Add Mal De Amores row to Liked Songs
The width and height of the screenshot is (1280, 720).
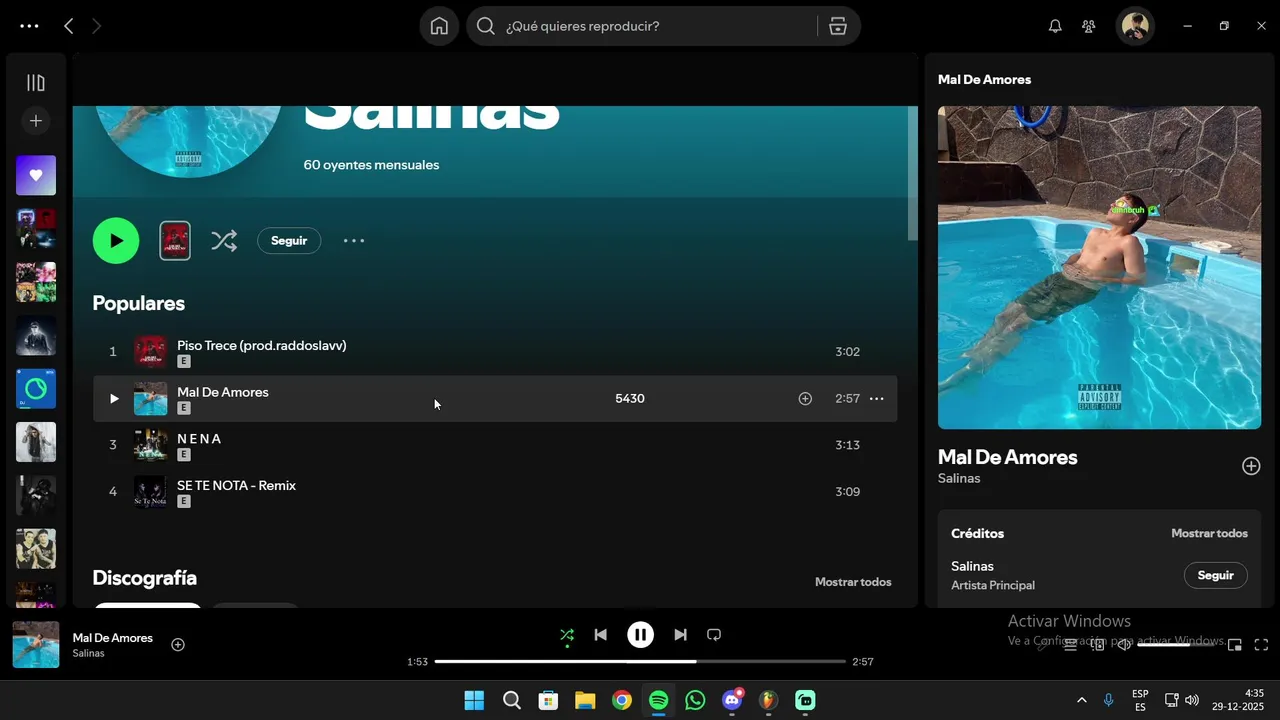click(805, 399)
